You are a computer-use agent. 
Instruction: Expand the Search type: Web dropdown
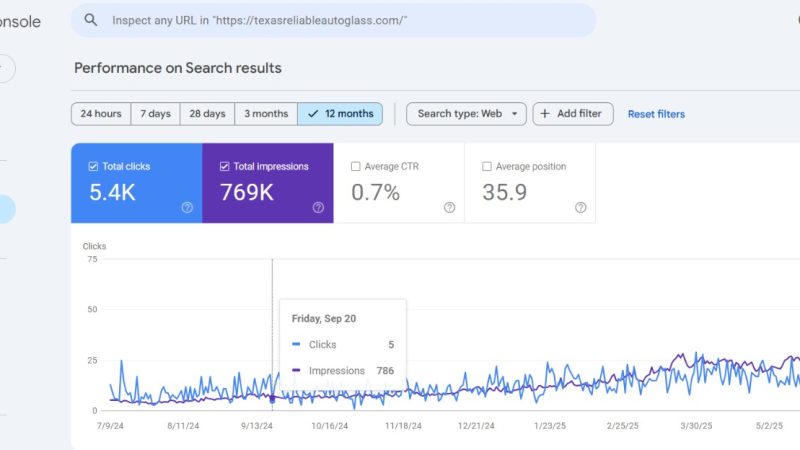[x=466, y=114]
